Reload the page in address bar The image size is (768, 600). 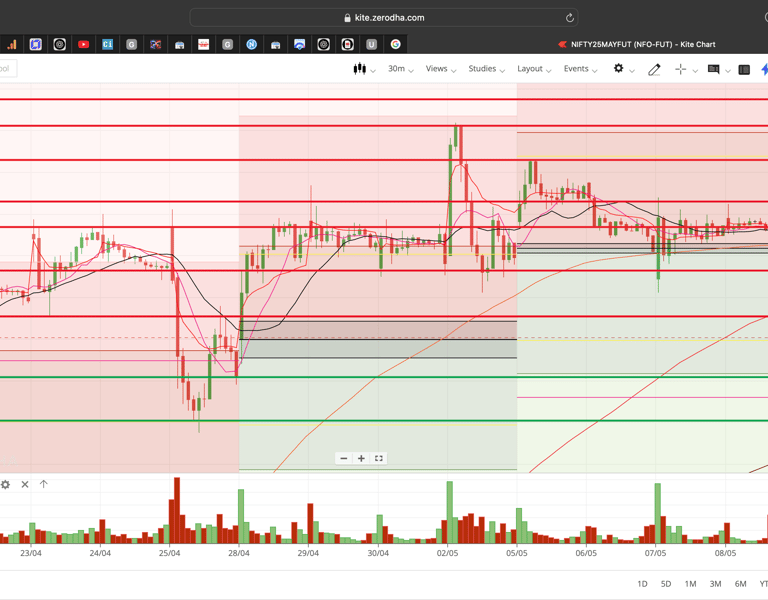point(569,18)
